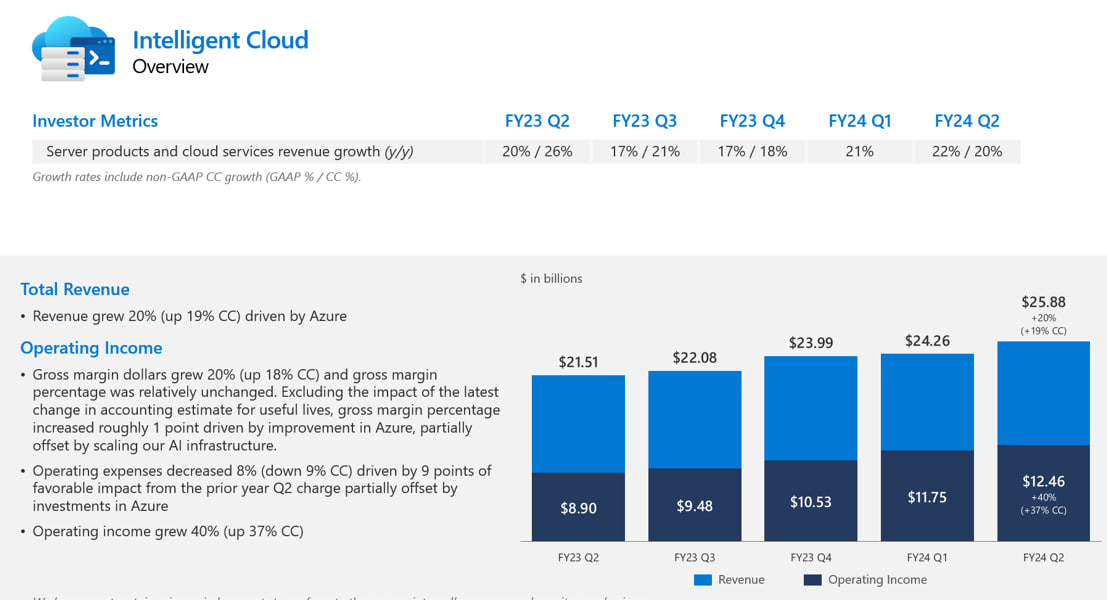Viewport: 1107px width, 600px height.
Task: Click the $12.46 operating income bar
Action: [1043, 493]
